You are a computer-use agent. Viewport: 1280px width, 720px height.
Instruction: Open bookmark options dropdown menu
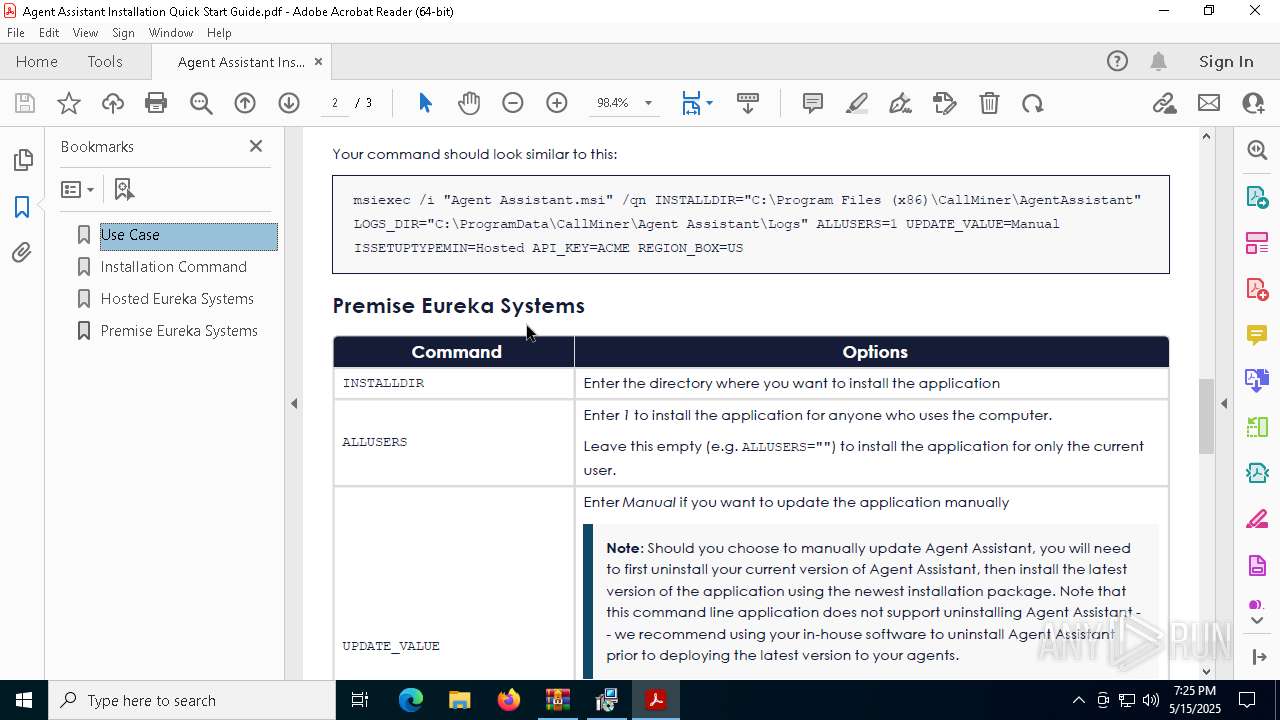point(77,189)
